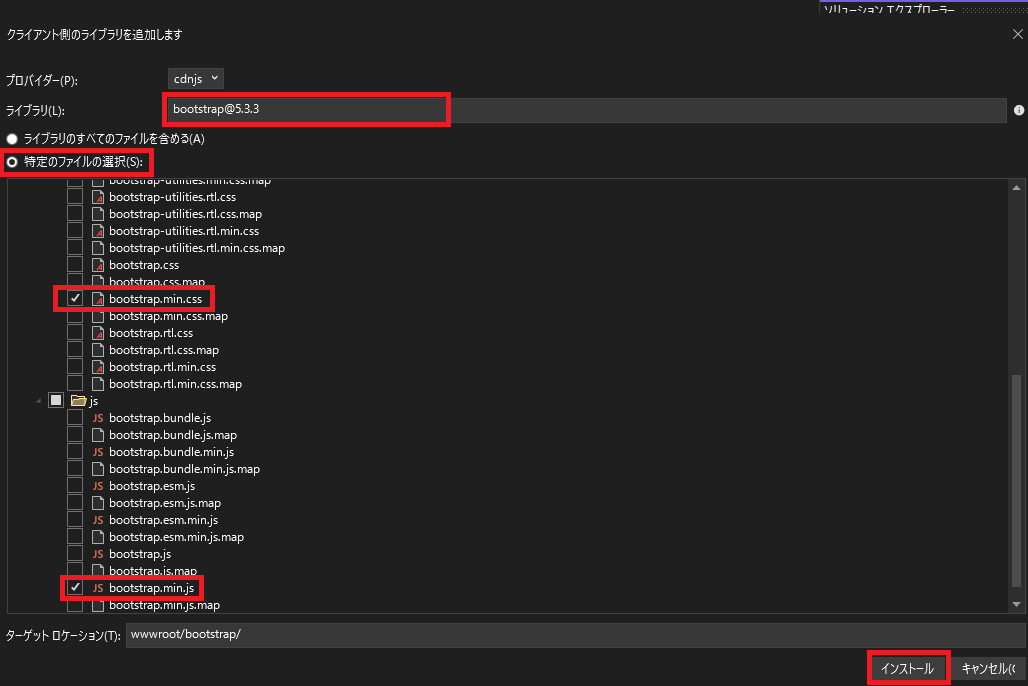1028x686 pixels.
Task: Collapse the js folder tree node
Action: pyautogui.click(x=38, y=401)
